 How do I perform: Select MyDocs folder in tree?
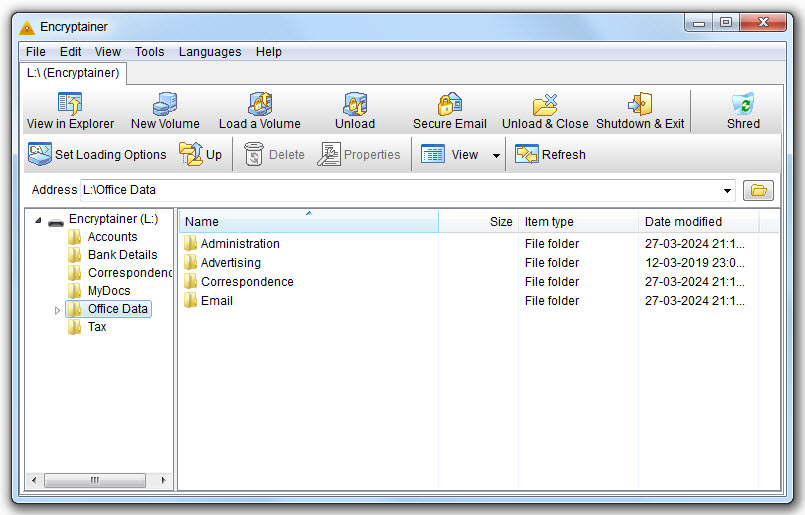pos(109,291)
